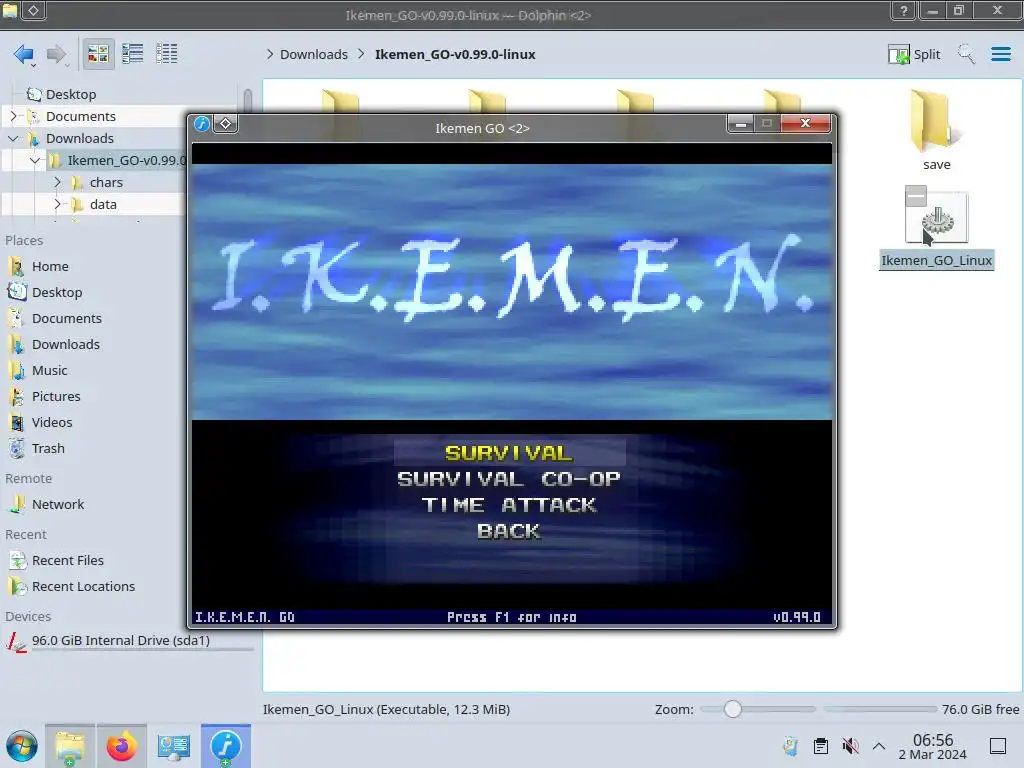Open Ikemen GO window menu icon
The width and height of the screenshot is (1024, 768).
coord(202,123)
